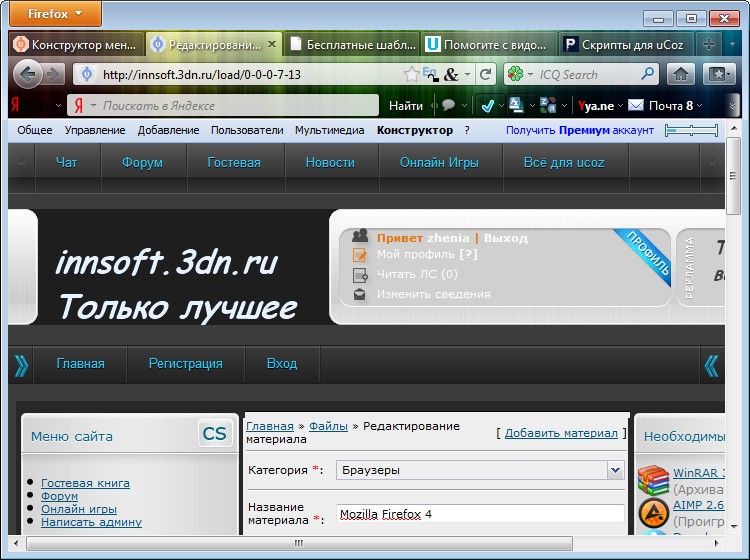Click the Регистрация navigation link
The image size is (750, 560).
coord(186,363)
